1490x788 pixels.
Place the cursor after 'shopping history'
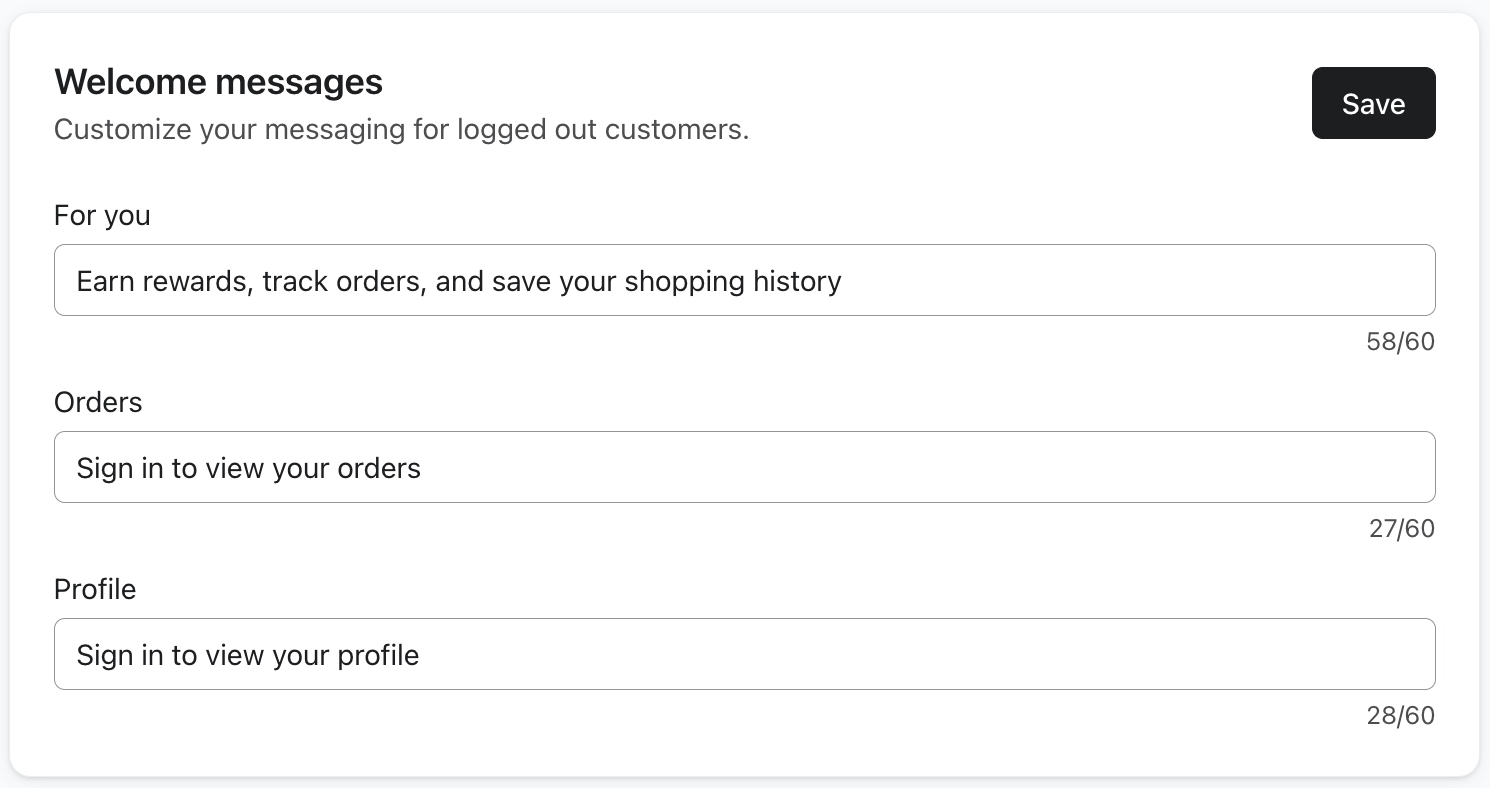click(846, 281)
